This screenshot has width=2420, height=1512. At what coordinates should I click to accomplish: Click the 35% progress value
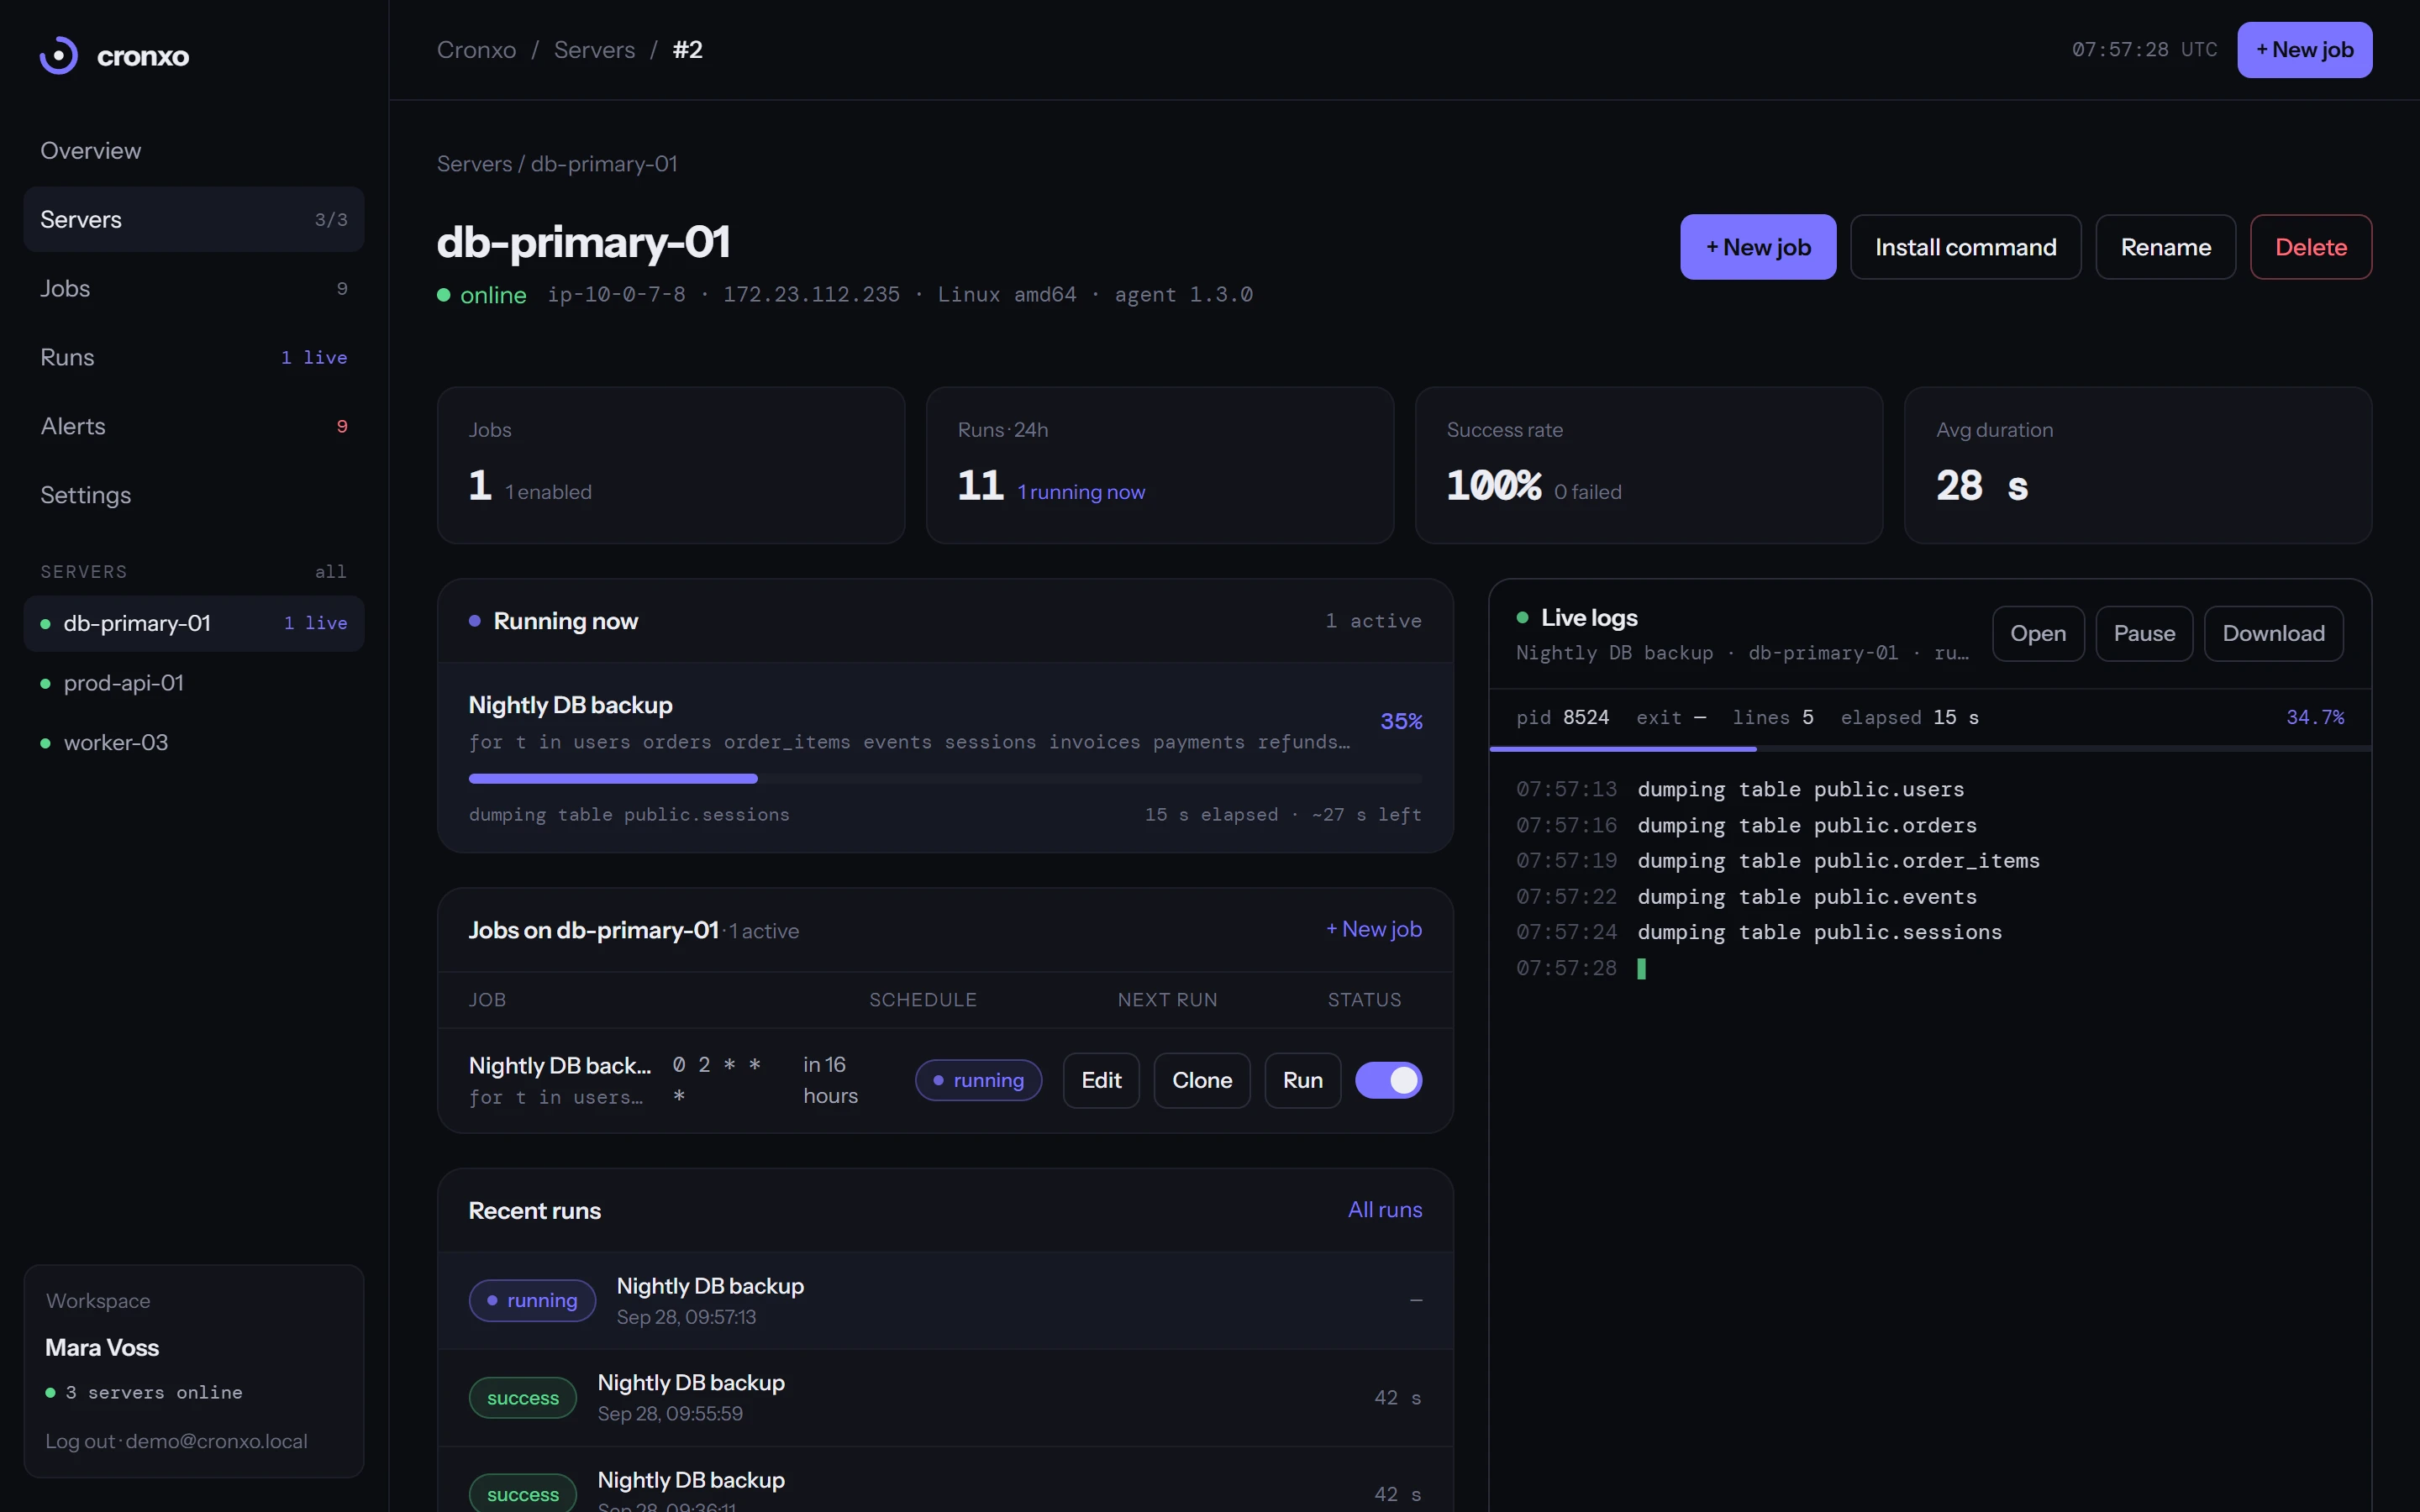pos(1401,721)
